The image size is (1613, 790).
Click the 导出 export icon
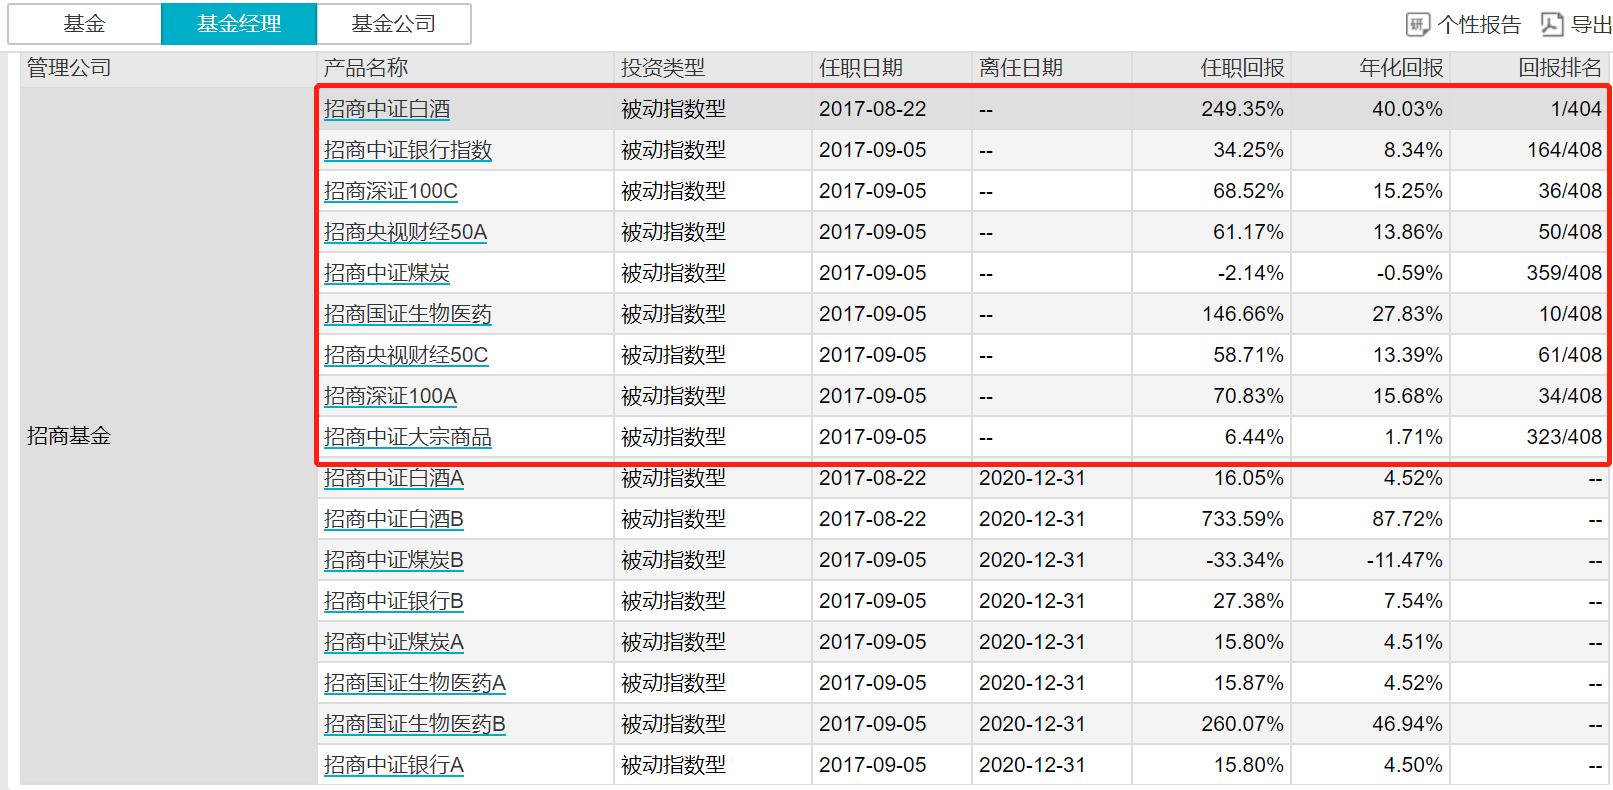click(x=1552, y=24)
